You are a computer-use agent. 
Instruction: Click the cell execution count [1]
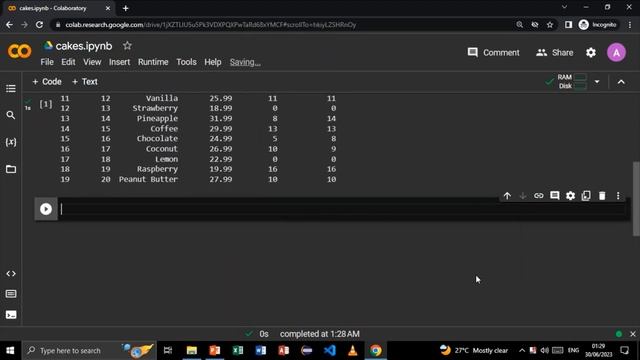[46, 104]
